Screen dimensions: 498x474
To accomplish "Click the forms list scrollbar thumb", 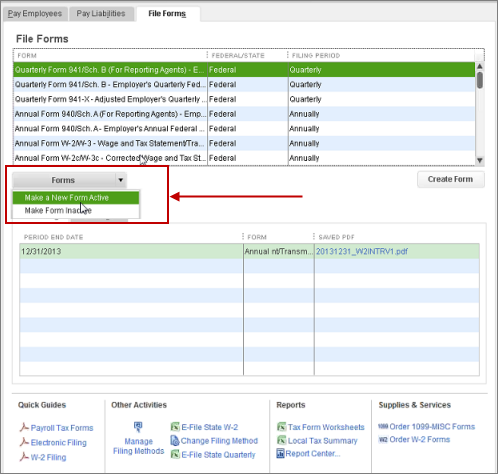I will (x=480, y=80).
